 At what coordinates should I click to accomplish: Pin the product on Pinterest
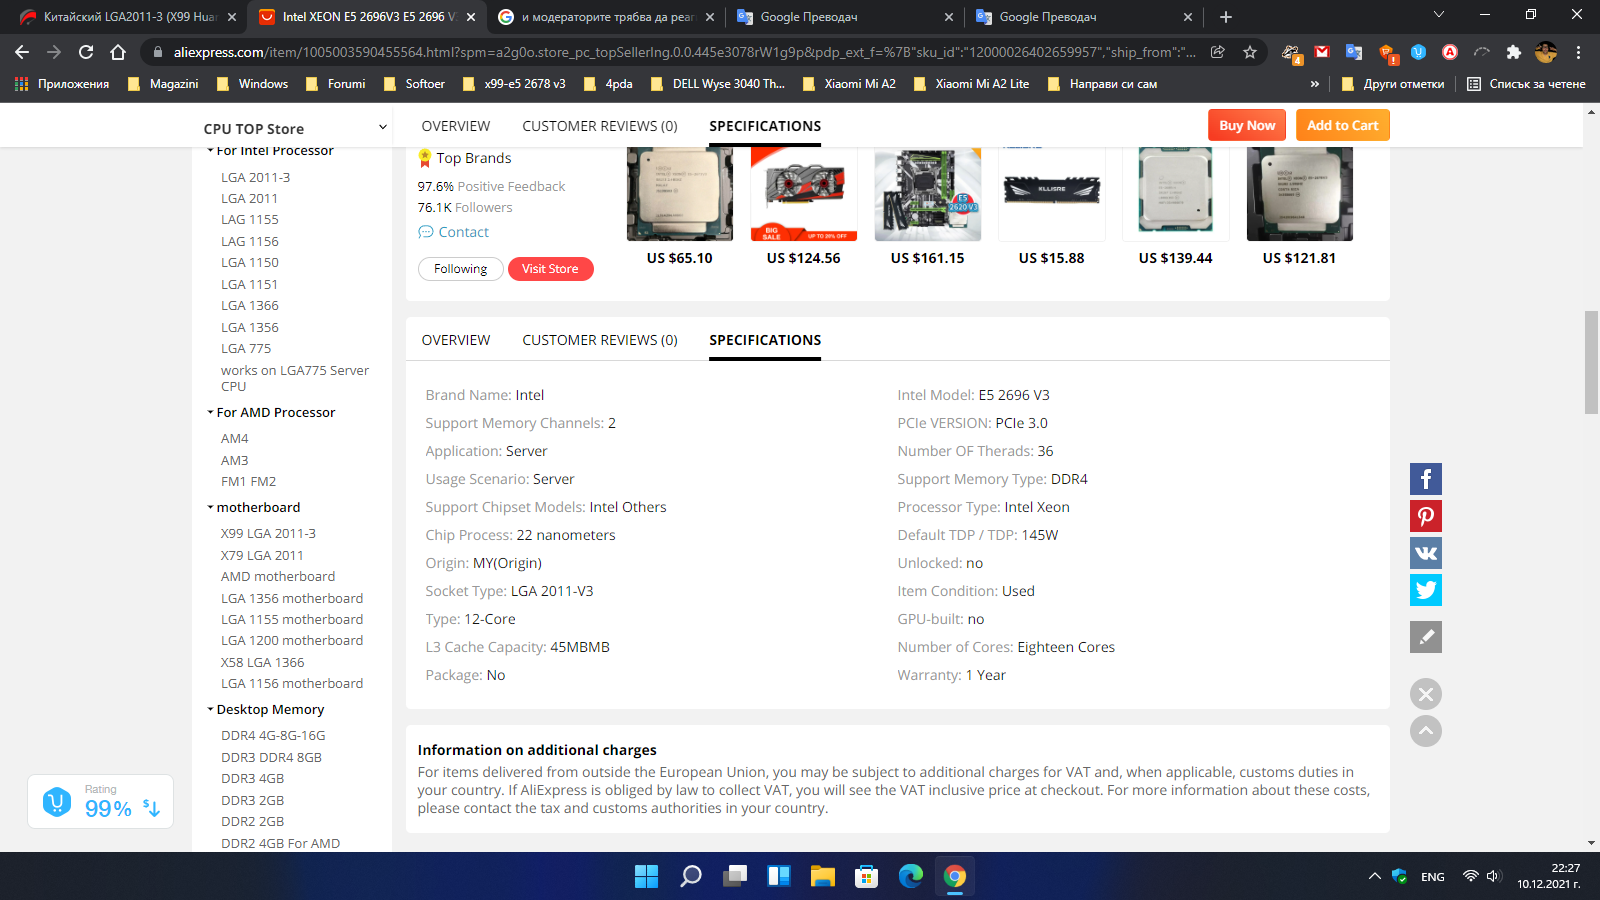pyautogui.click(x=1426, y=516)
